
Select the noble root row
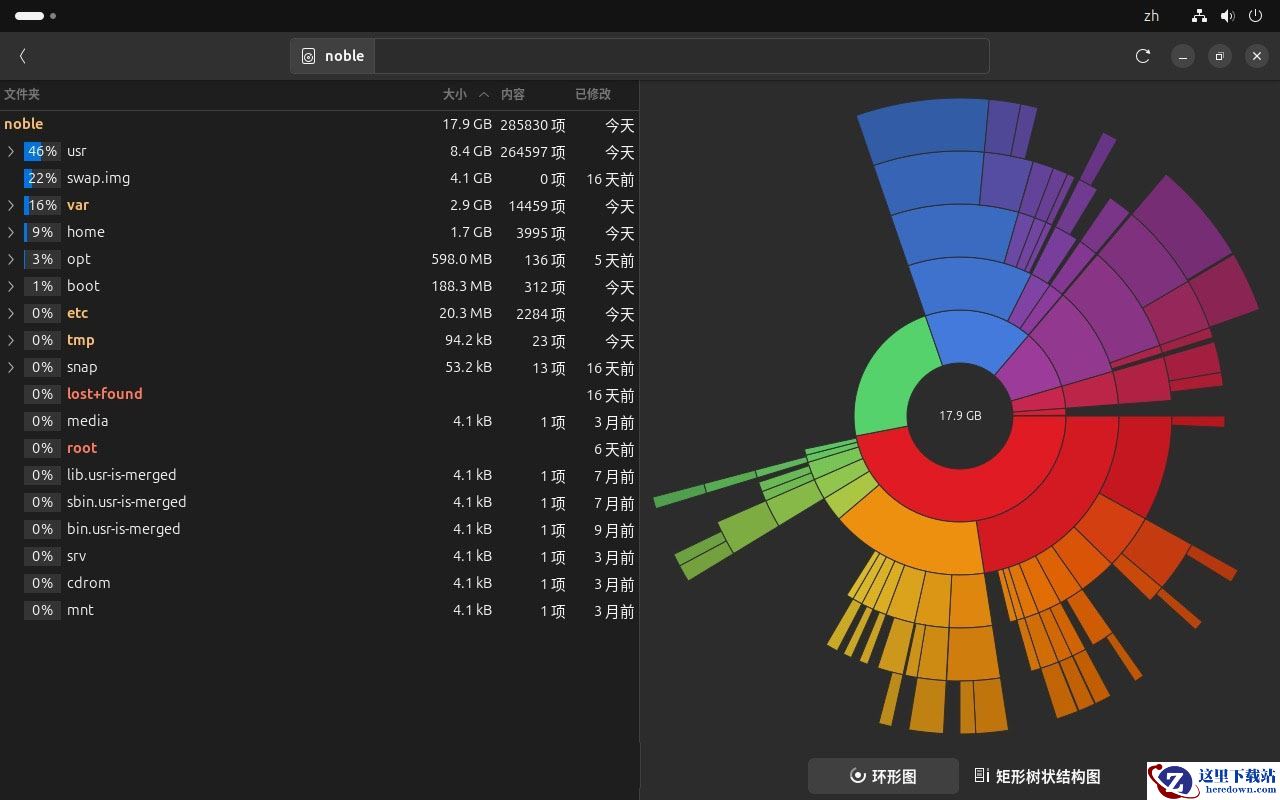[x=319, y=124]
